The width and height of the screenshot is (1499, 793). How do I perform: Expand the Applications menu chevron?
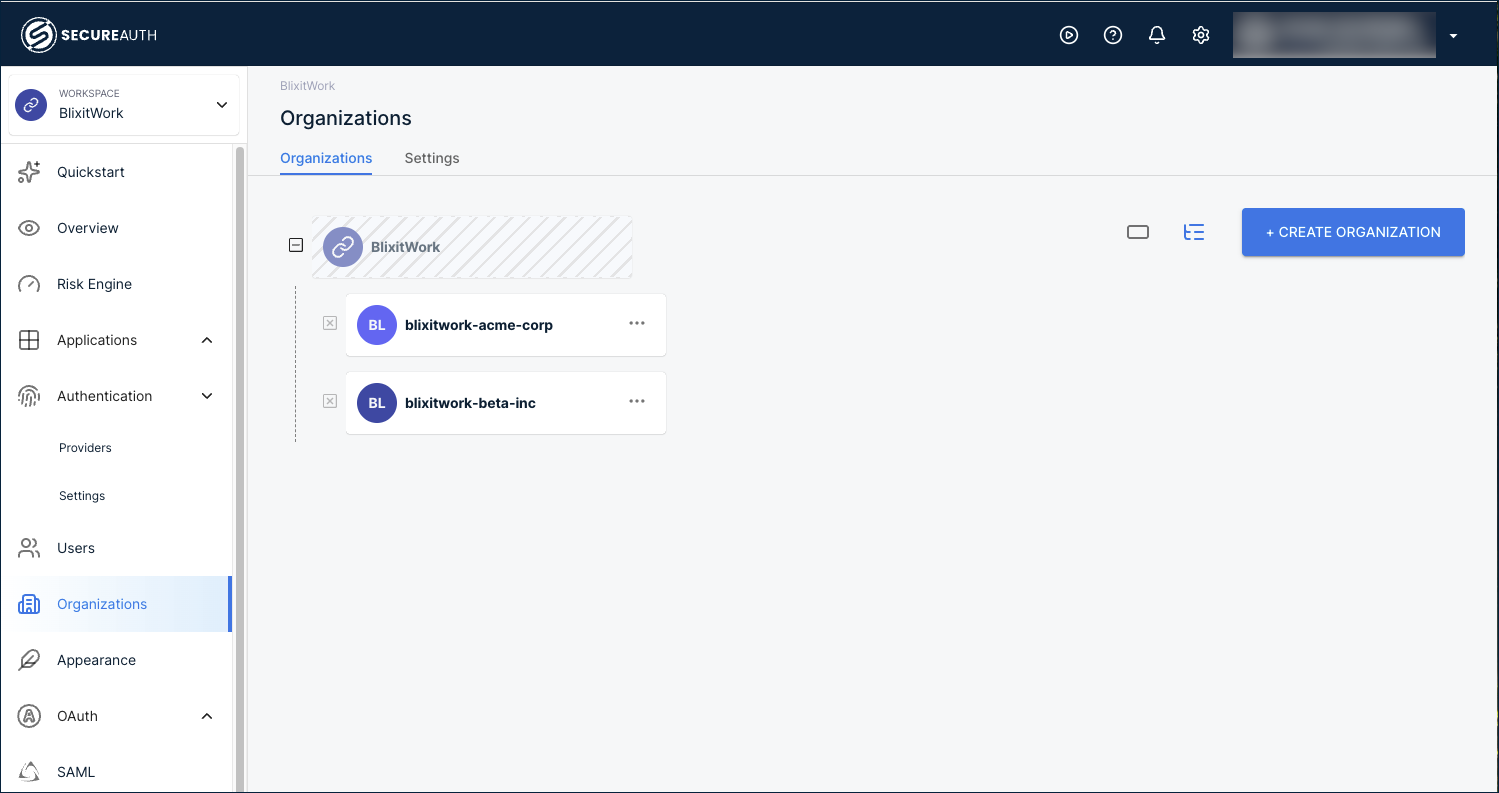[207, 340]
